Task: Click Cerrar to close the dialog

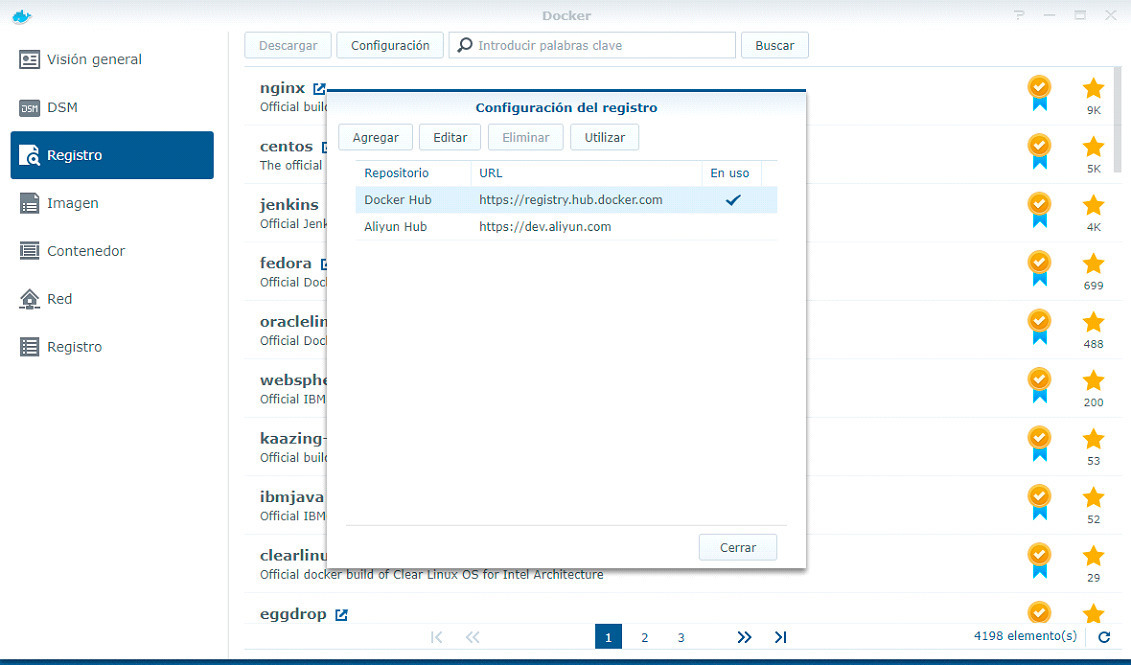Action: point(738,547)
